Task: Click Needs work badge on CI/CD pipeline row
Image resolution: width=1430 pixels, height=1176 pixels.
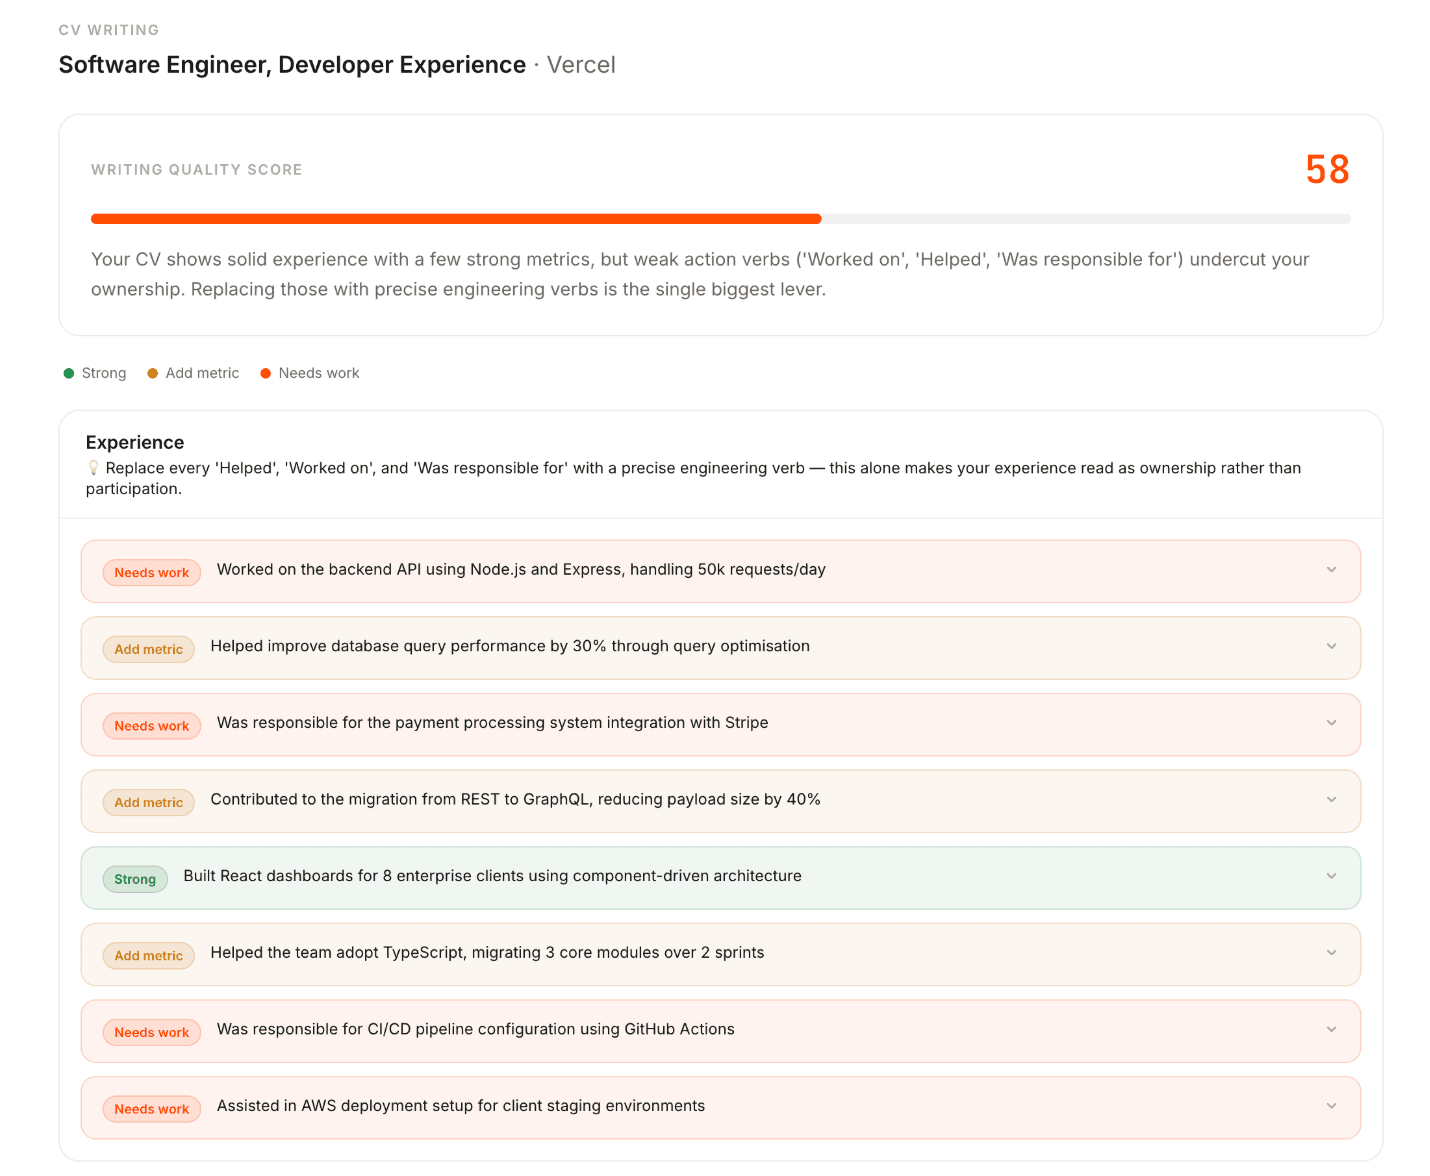Action: tap(152, 1032)
